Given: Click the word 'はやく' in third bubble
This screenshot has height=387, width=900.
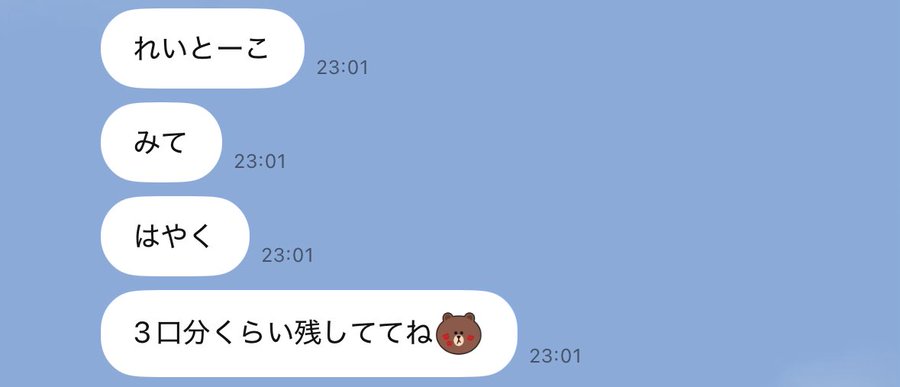Looking at the screenshot, I should pos(174,236).
